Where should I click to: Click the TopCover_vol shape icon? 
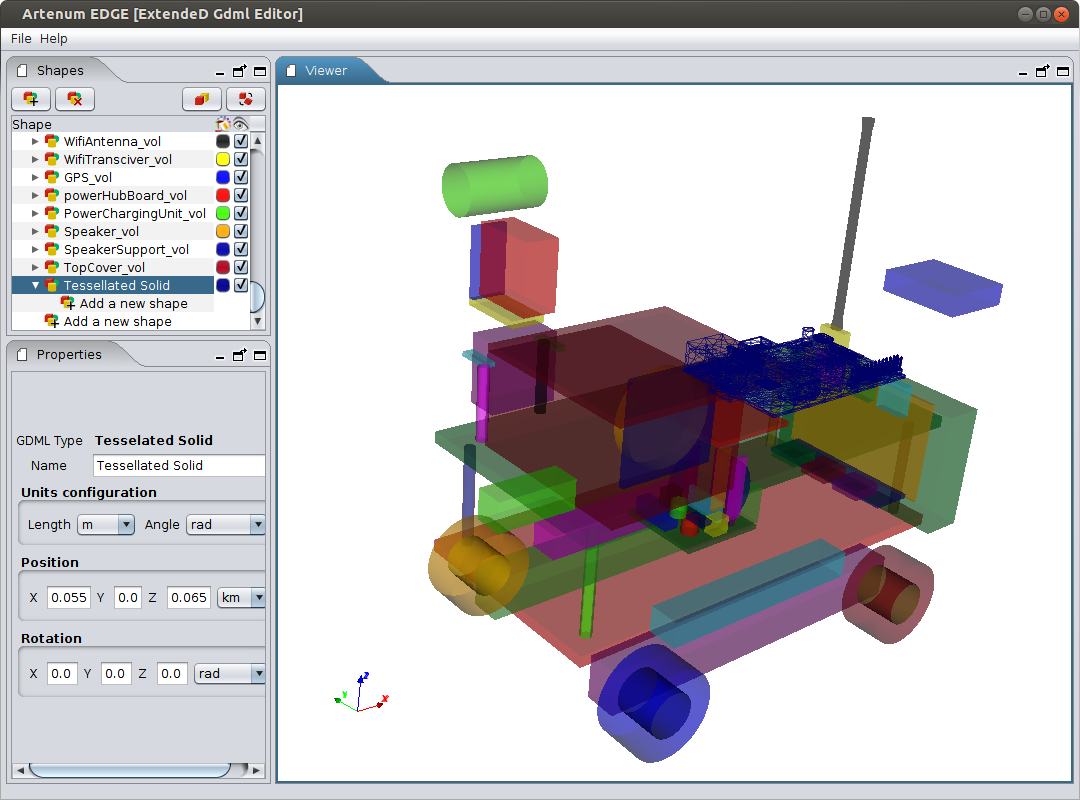pos(52,267)
